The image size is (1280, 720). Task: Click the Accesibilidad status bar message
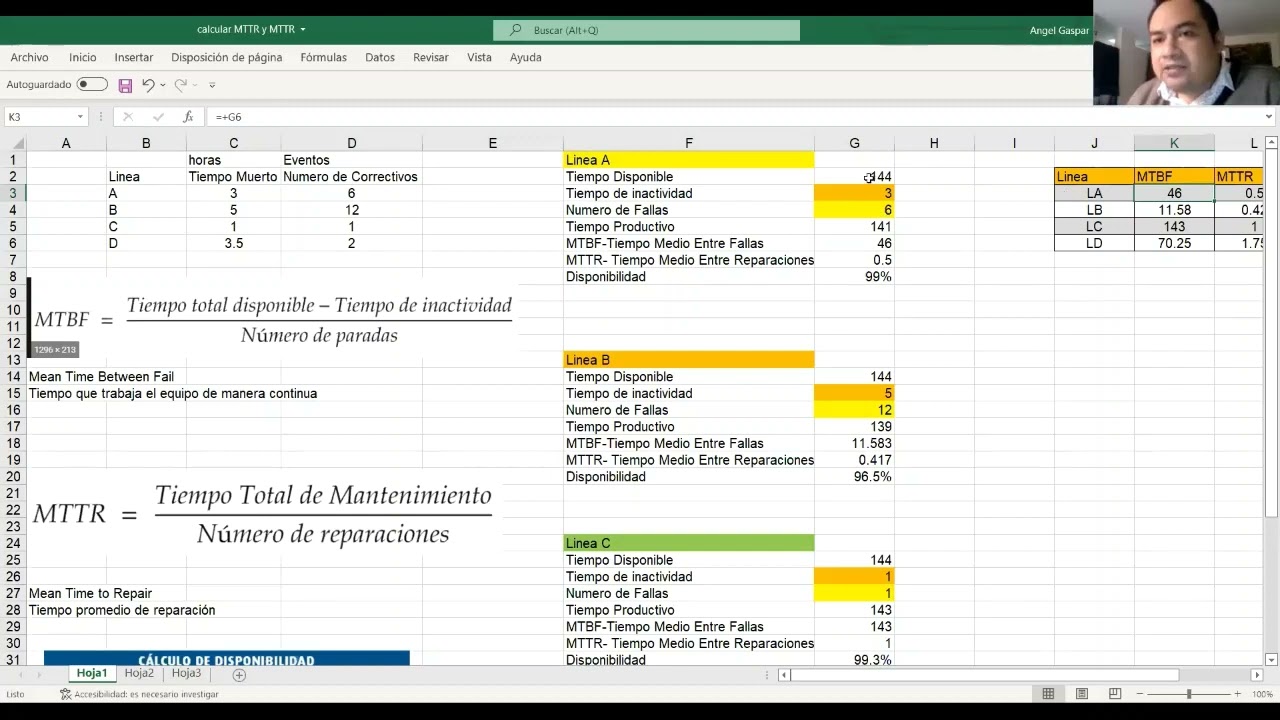coord(139,694)
